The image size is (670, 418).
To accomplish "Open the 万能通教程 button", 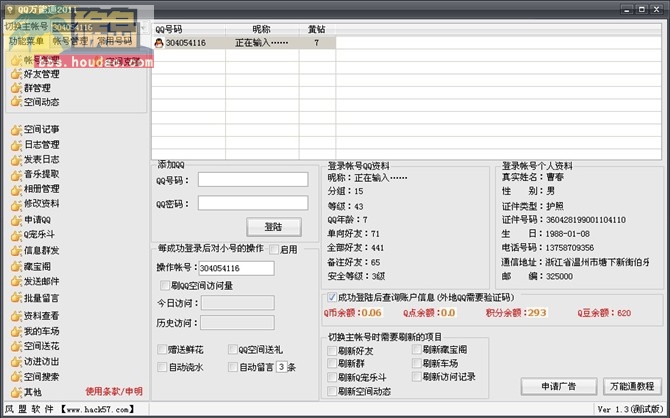I will (x=632, y=386).
